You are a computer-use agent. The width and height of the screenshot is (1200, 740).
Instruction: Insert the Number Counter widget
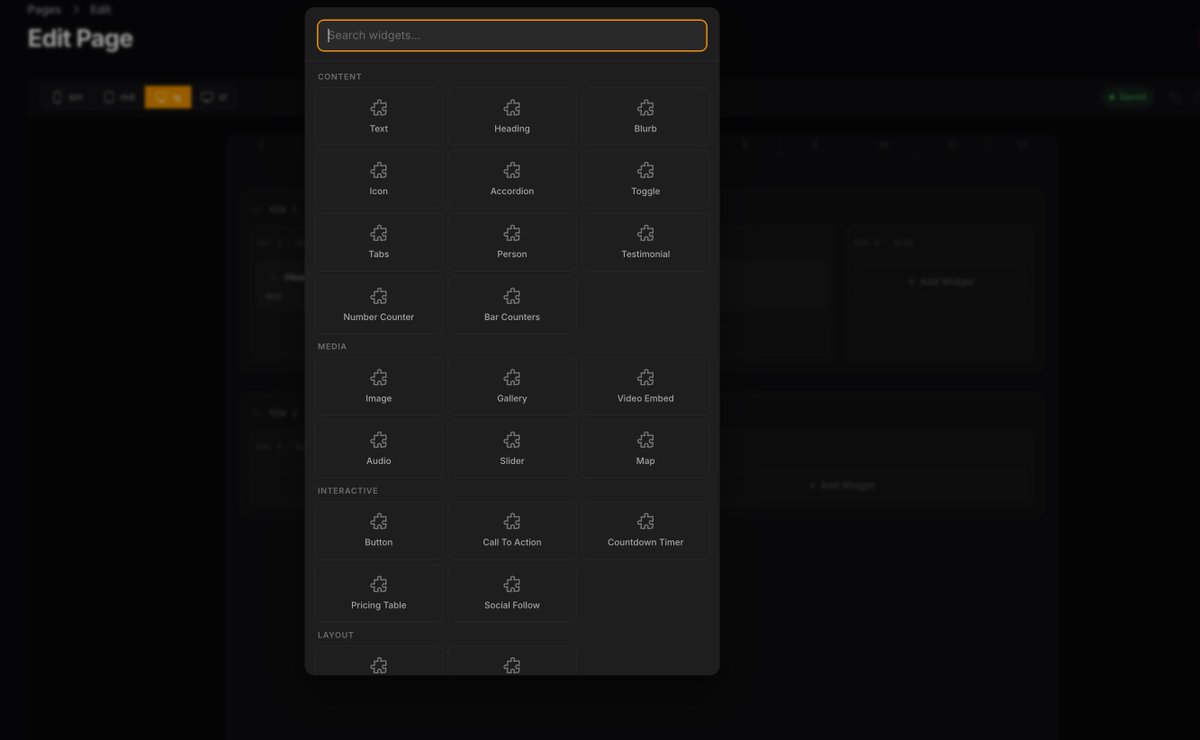pos(379,305)
